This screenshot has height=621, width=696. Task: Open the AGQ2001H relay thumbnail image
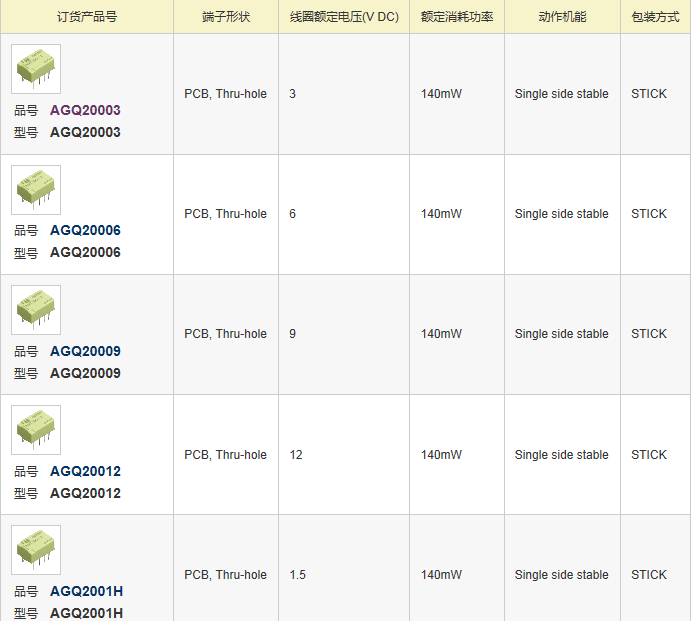[36, 550]
